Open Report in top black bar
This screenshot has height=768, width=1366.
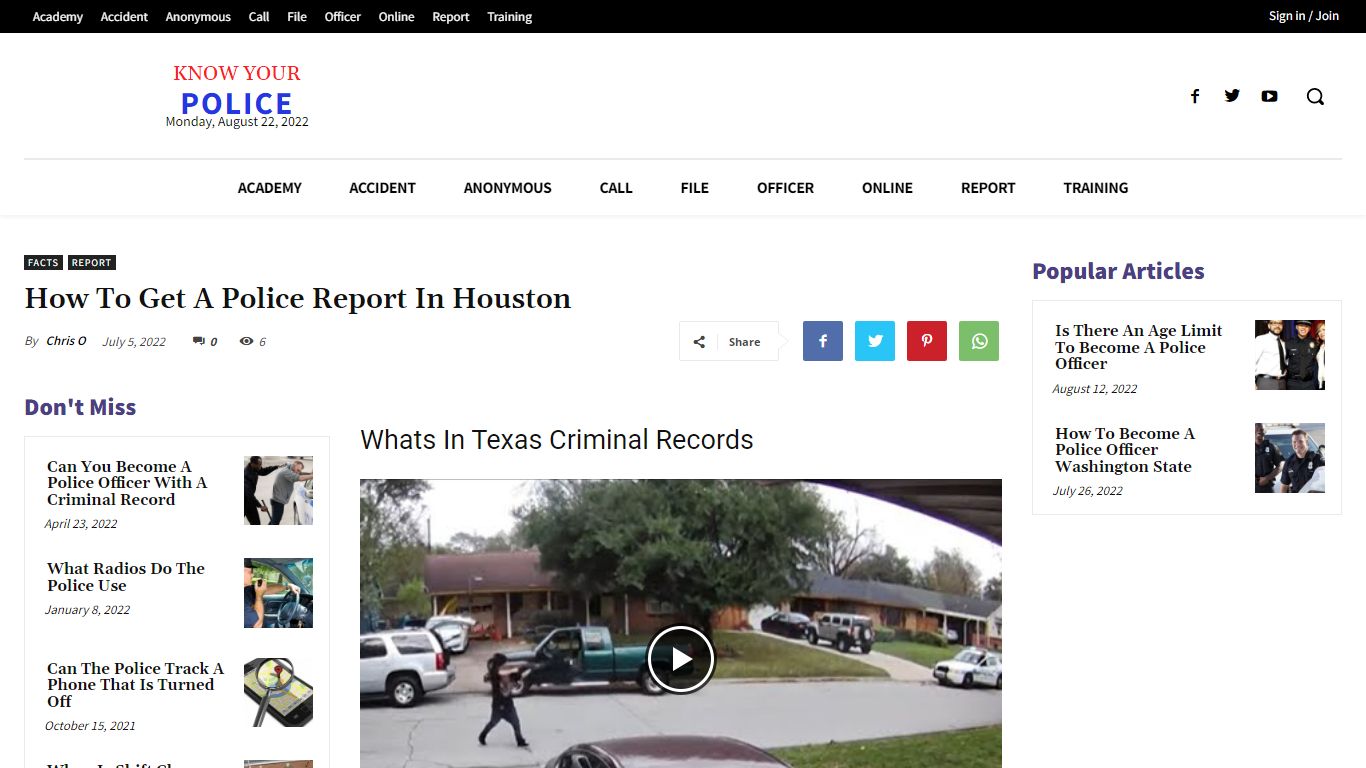click(451, 16)
